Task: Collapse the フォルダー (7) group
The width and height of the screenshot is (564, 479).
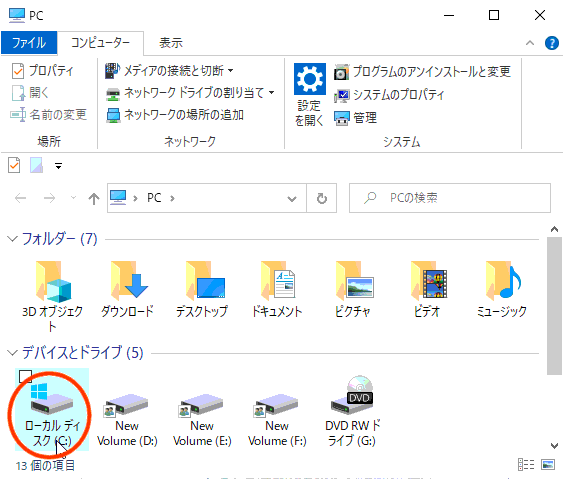Action: tap(12, 239)
